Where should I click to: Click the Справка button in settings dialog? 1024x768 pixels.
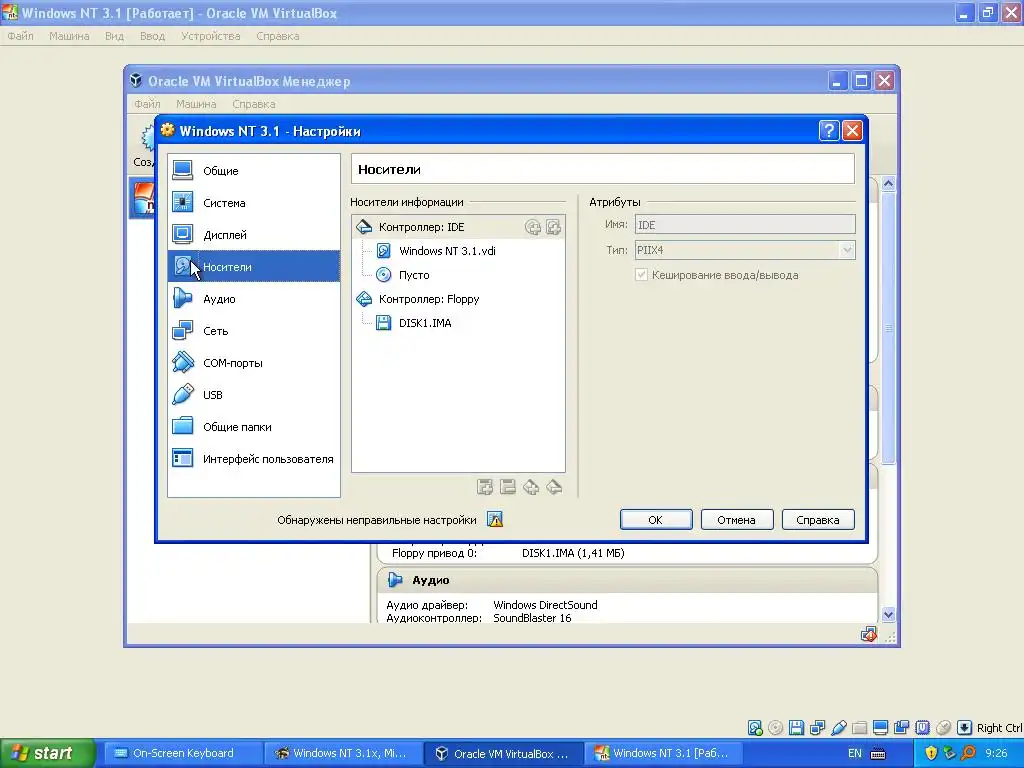pyautogui.click(x=818, y=520)
